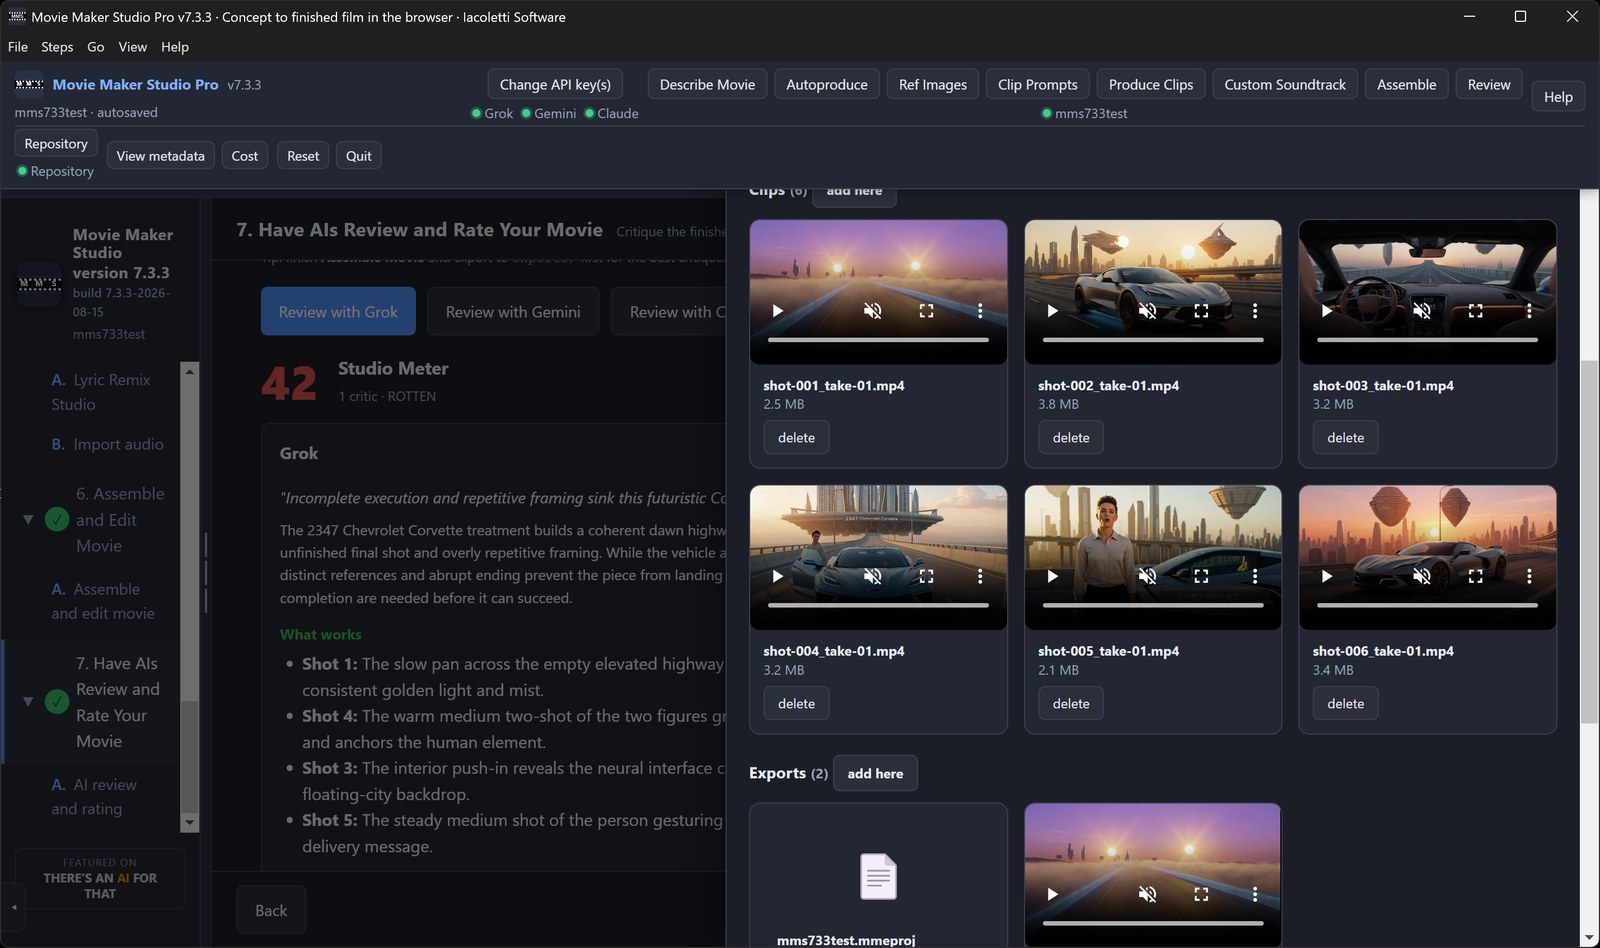Open fullscreen for exported movie in Exports
The width and height of the screenshot is (1600, 948).
pos(1201,894)
